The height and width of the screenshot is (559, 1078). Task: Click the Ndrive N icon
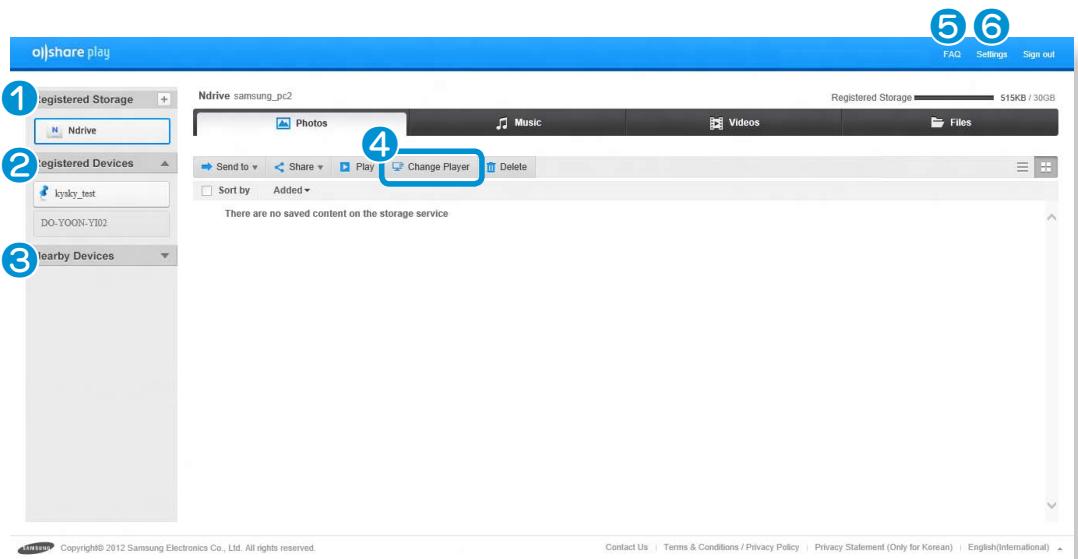pos(54,131)
